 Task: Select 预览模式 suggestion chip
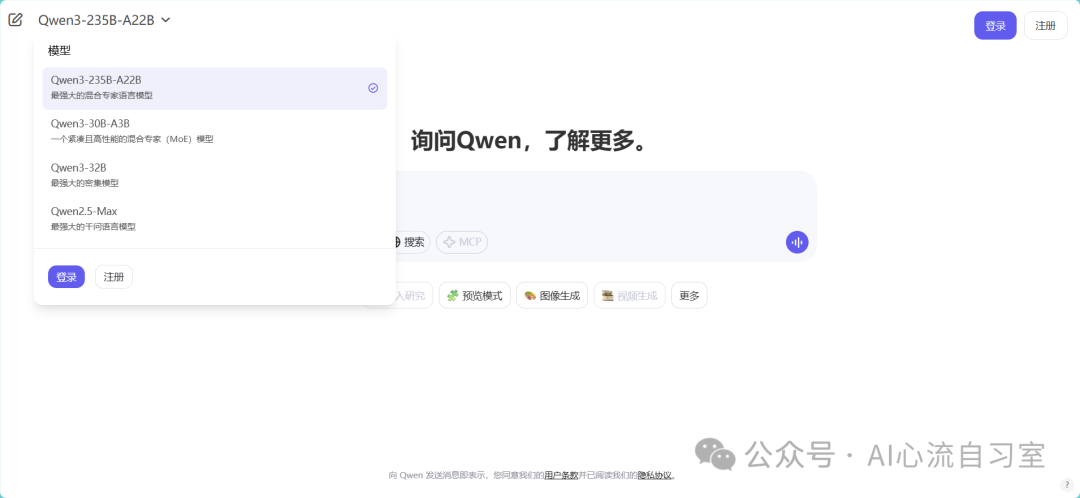[475, 295]
